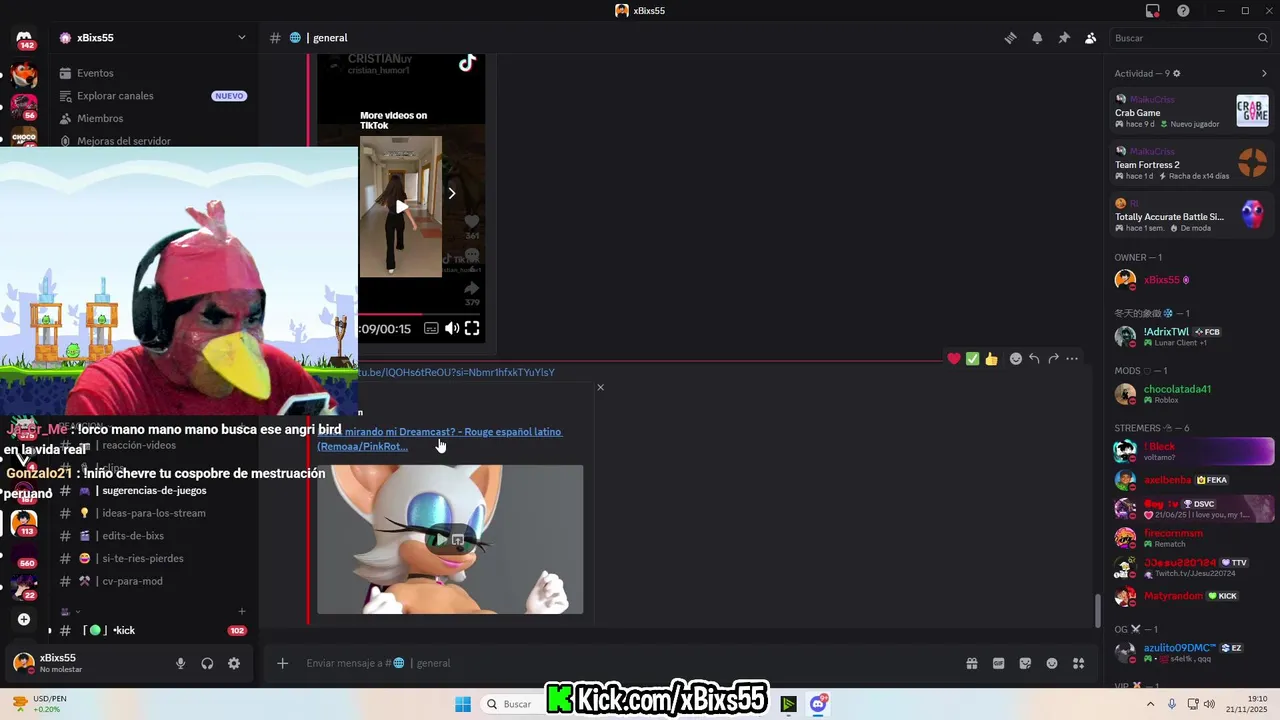Open the GIF picker
The image size is (1280, 720).
click(998, 663)
